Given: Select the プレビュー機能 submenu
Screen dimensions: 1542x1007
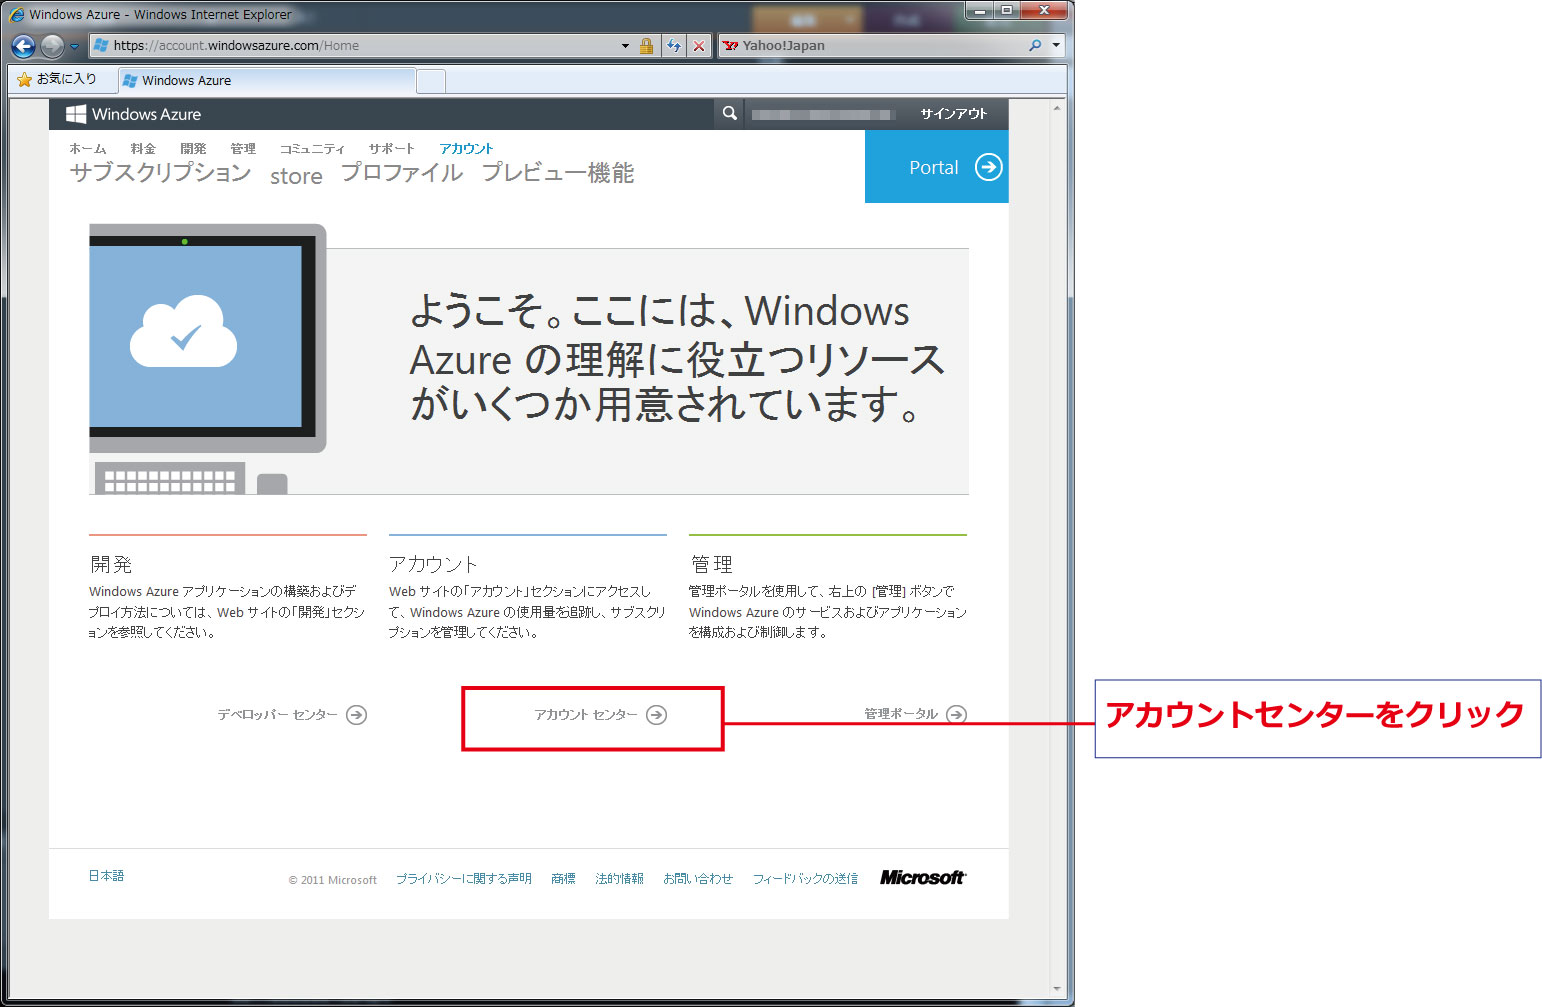Looking at the screenshot, I should [x=558, y=173].
